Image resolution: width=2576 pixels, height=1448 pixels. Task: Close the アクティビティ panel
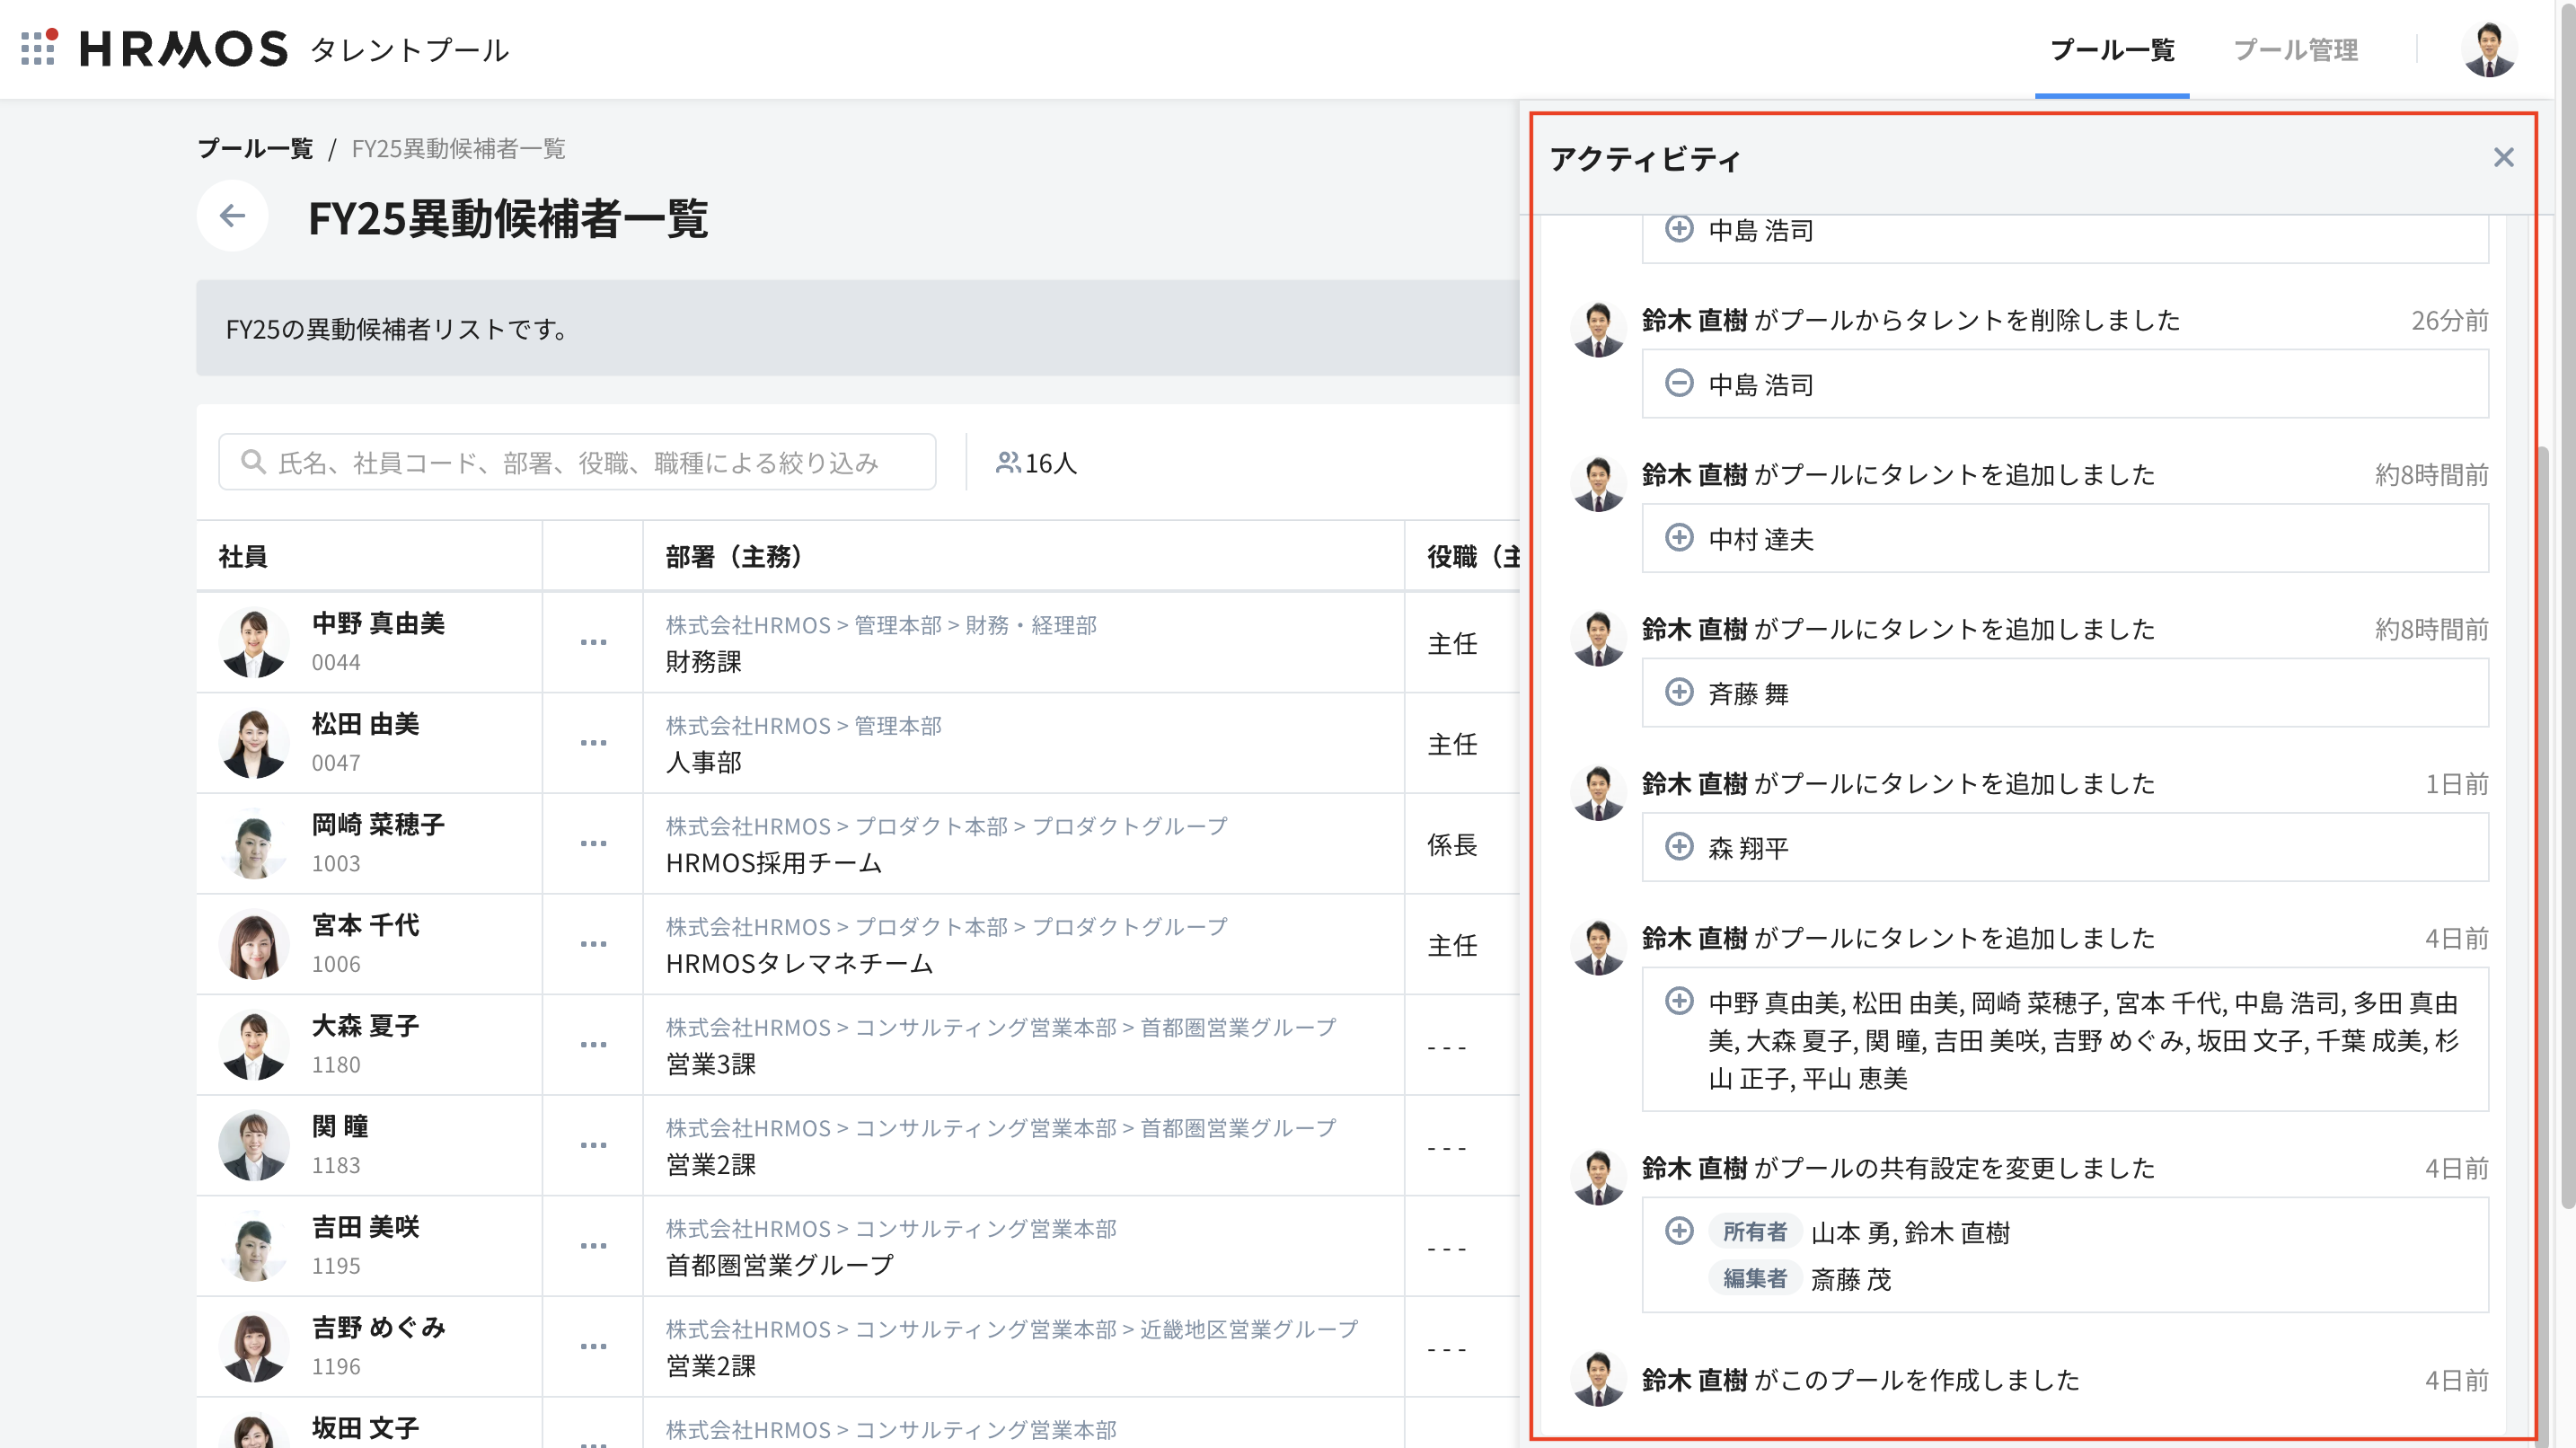(x=2503, y=158)
